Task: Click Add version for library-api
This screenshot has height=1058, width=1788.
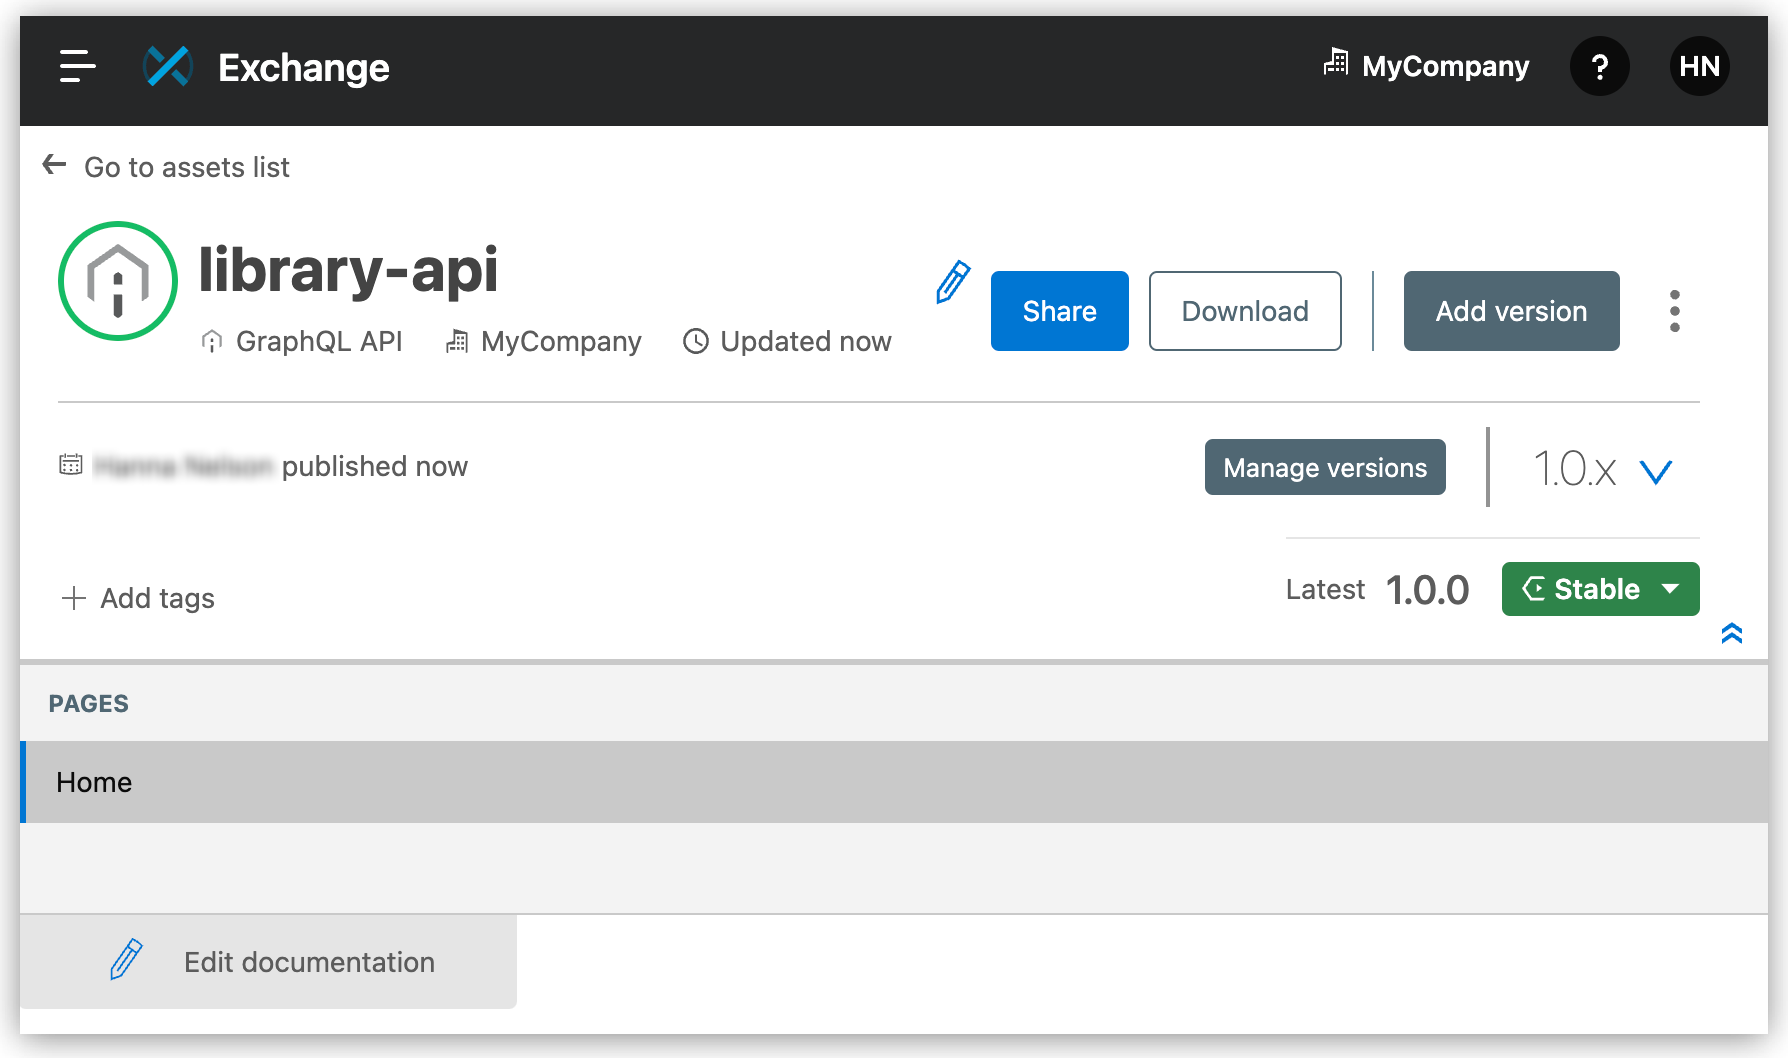Action: coord(1511,311)
